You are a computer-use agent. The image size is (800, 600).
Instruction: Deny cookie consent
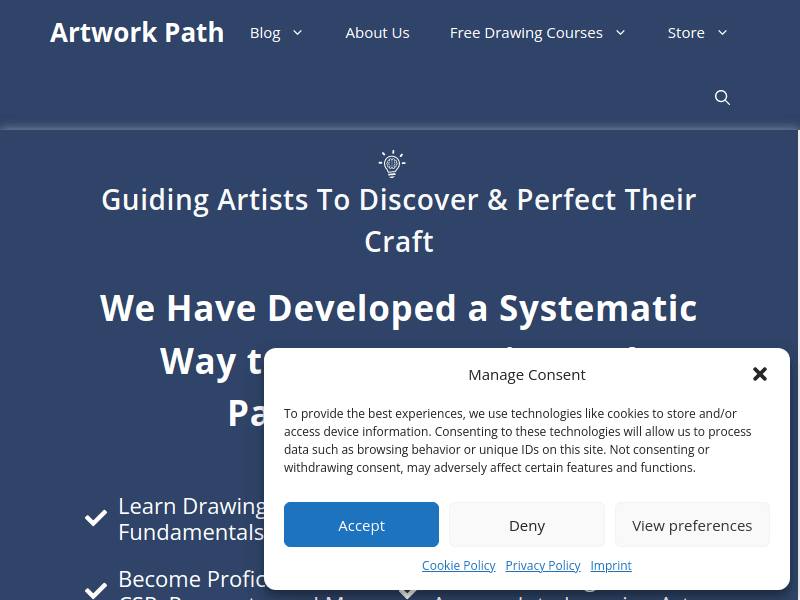pyautogui.click(x=526, y=524)
